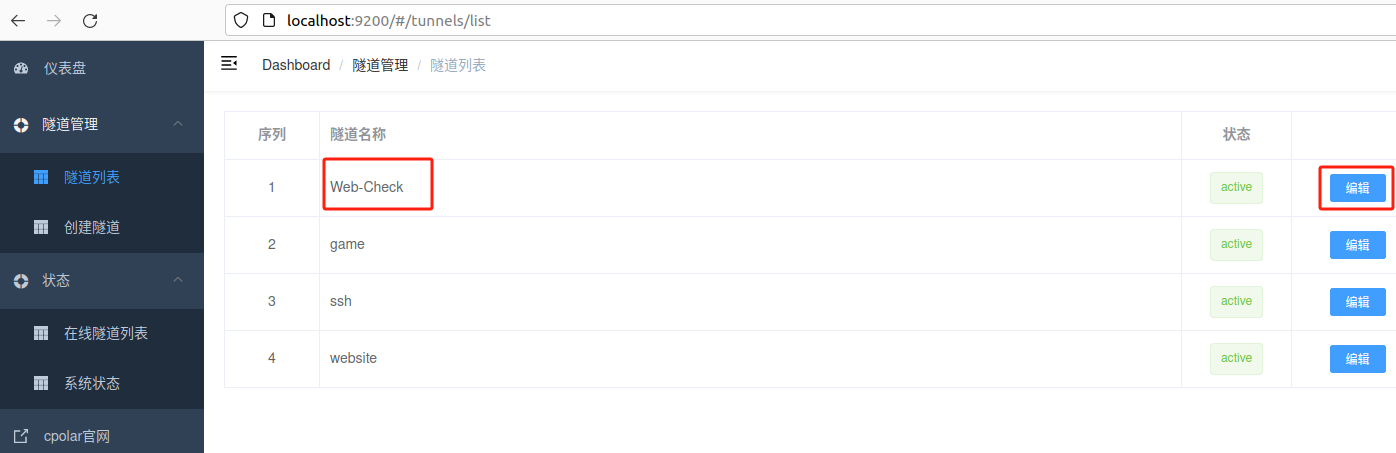Image resolution: width=1396 pixels, height=453 pixels.
Task: Click the dashboard gauge icon in sidebar
Action: [21, 69]
